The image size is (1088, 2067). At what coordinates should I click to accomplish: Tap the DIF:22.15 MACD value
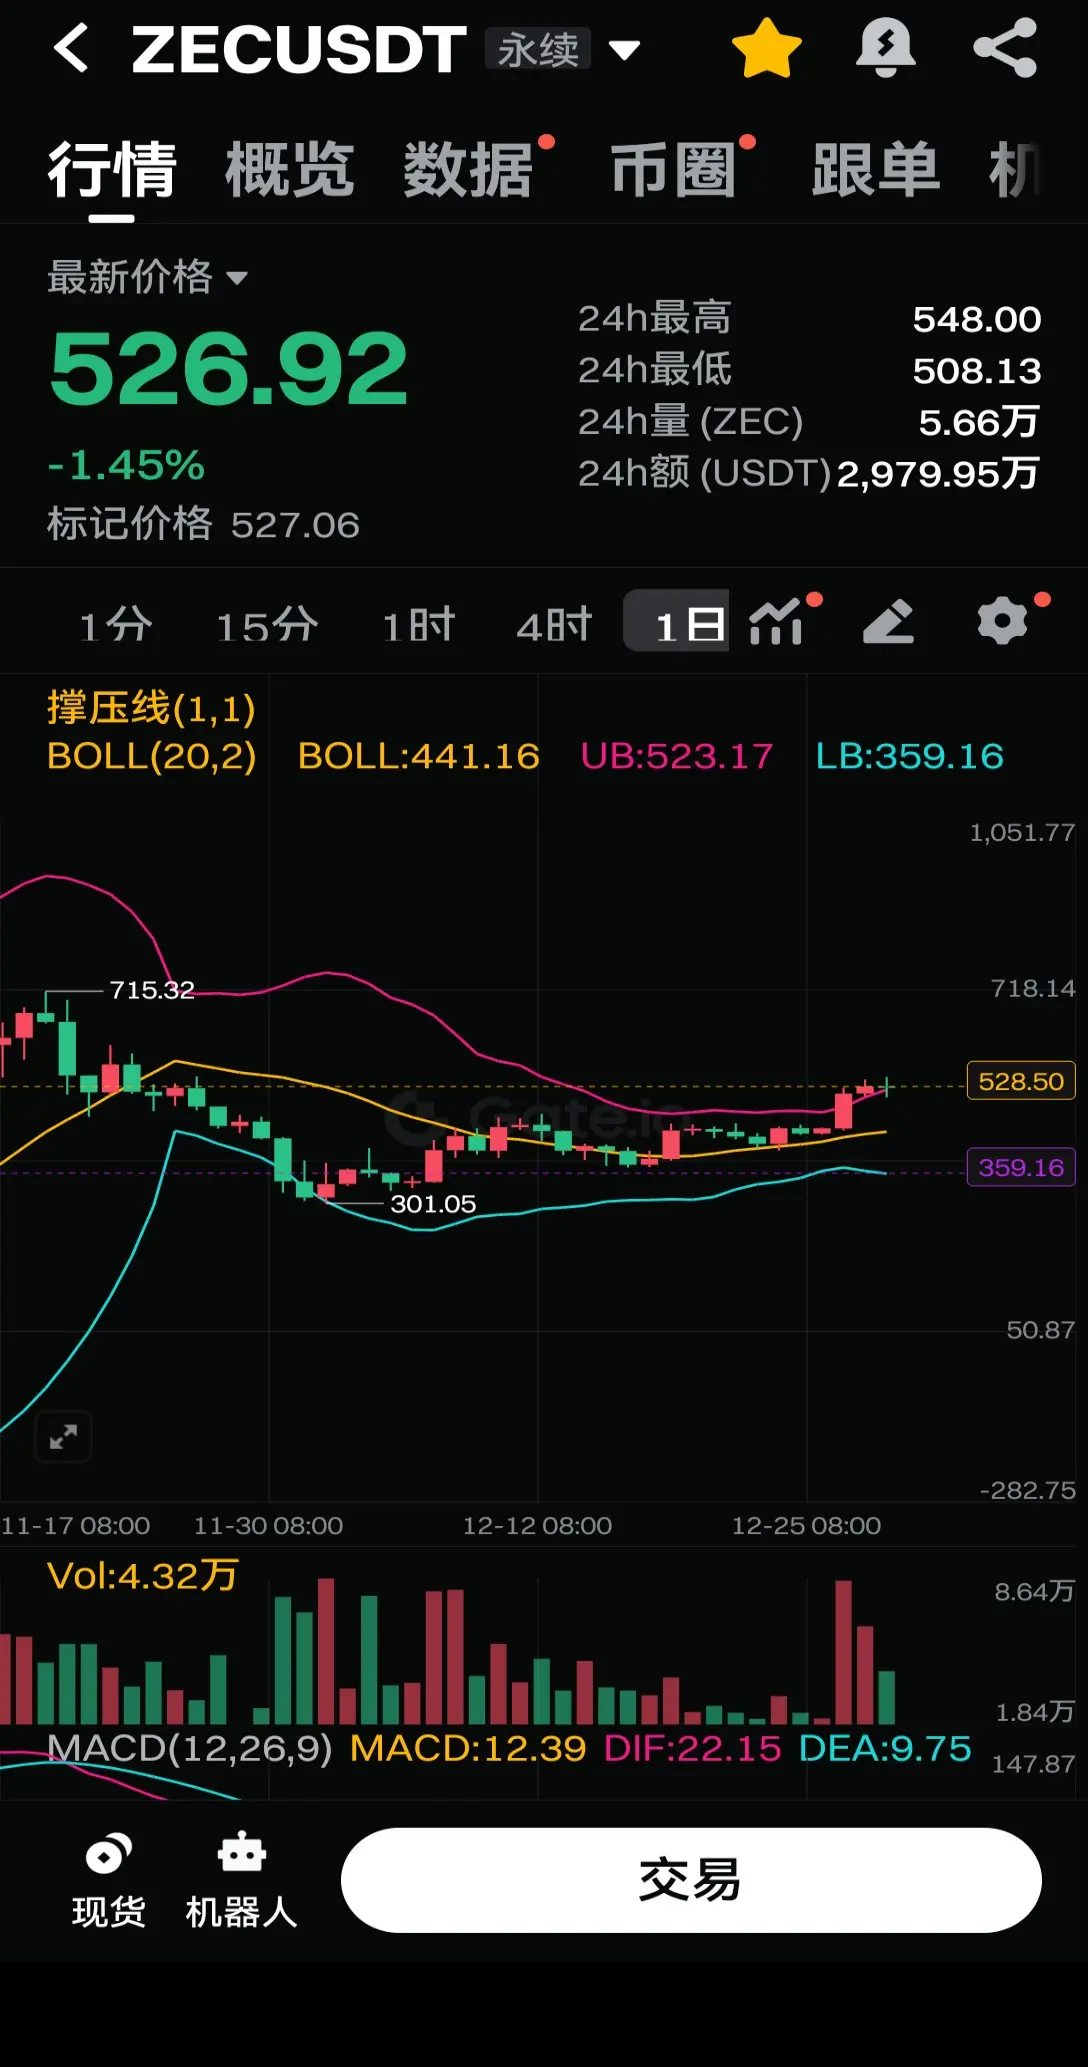692,1748
